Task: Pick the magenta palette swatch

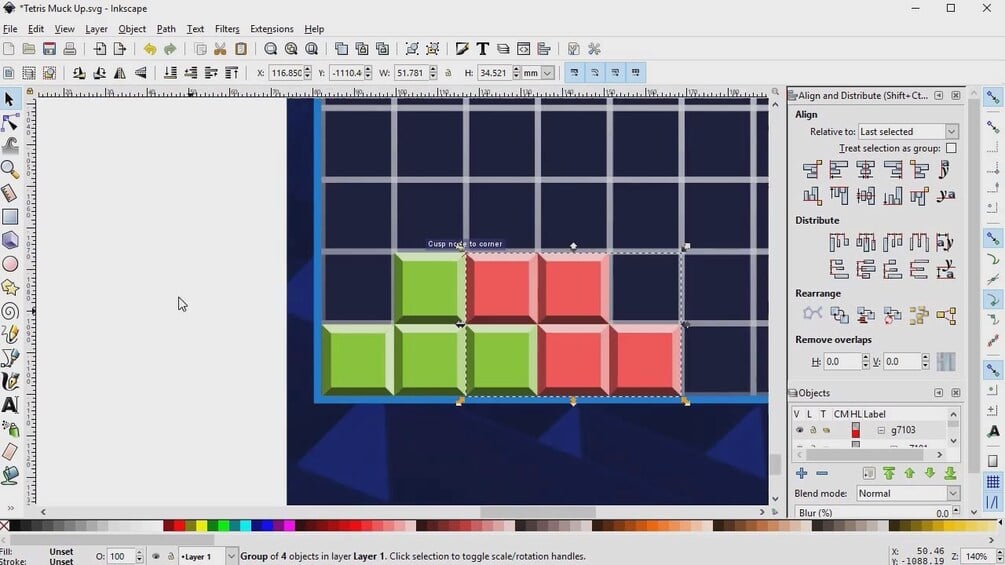Action: click(289, 526)
